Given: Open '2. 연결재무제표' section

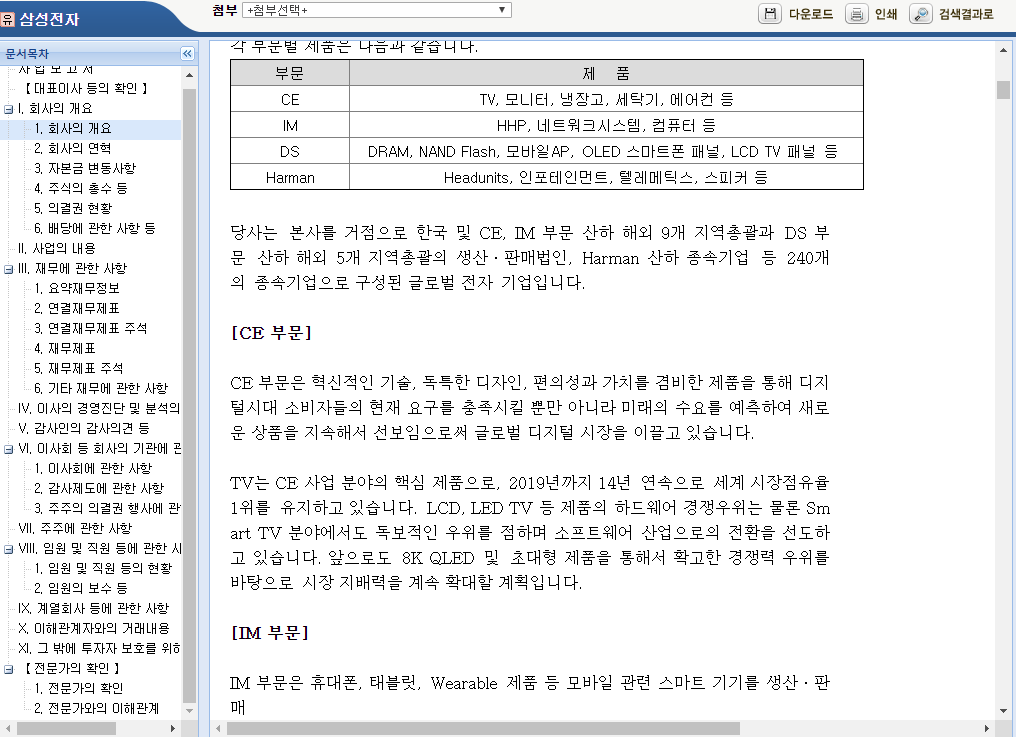Looking at the screenshot, I should [76, 309].
